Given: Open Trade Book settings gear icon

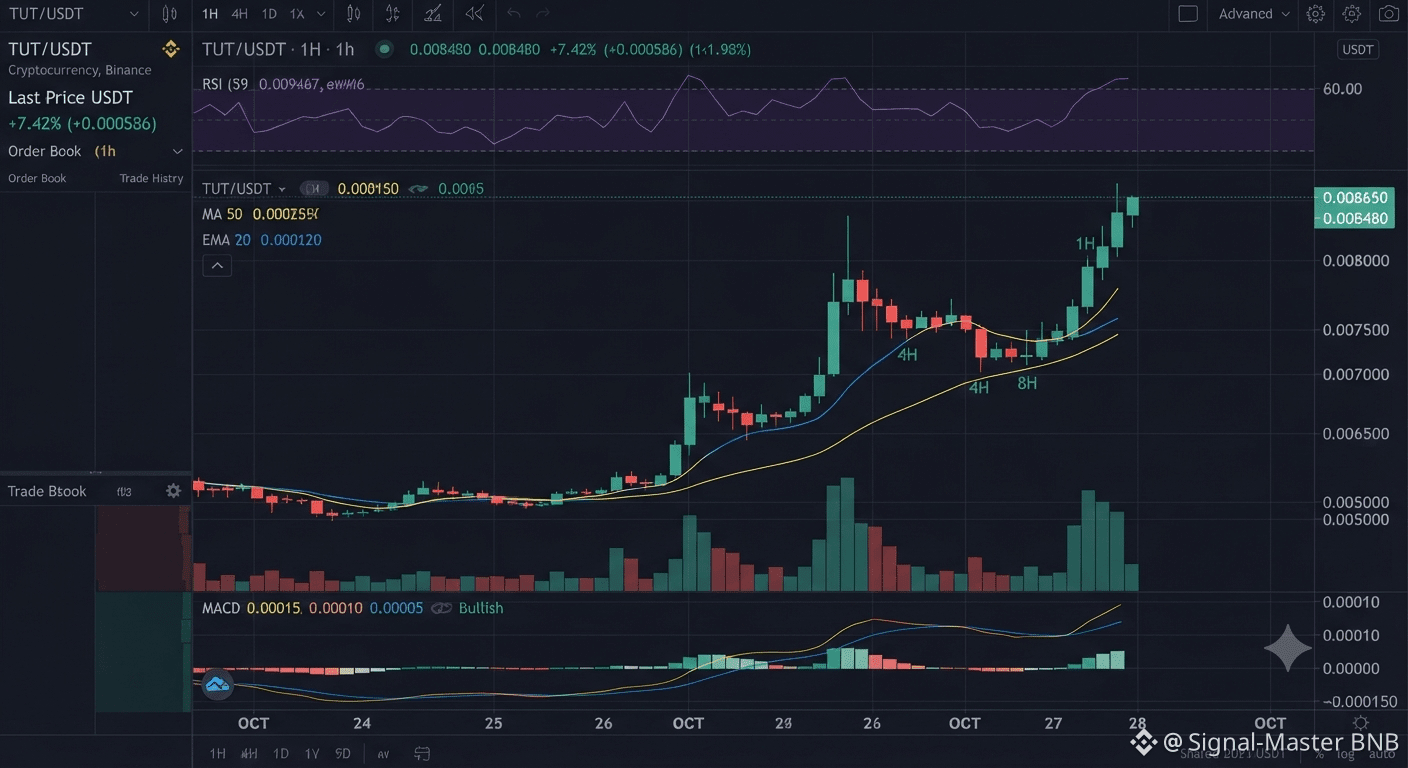Looking at the screenshot, I should pyautogui.click(x=173, y=491).
